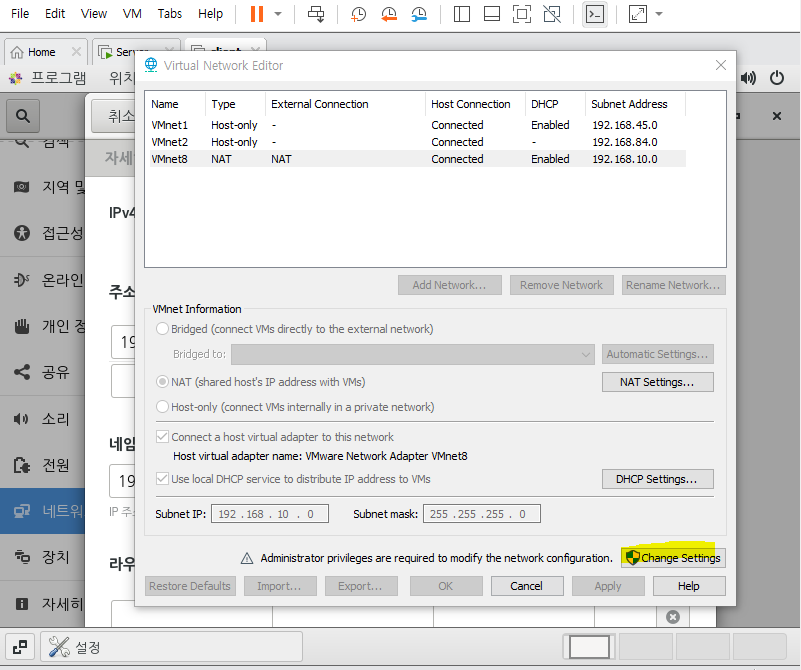Click the Rename Network button
Image resolution: width=801 pixels, height=670 pixels.
(x=673, y=285)
